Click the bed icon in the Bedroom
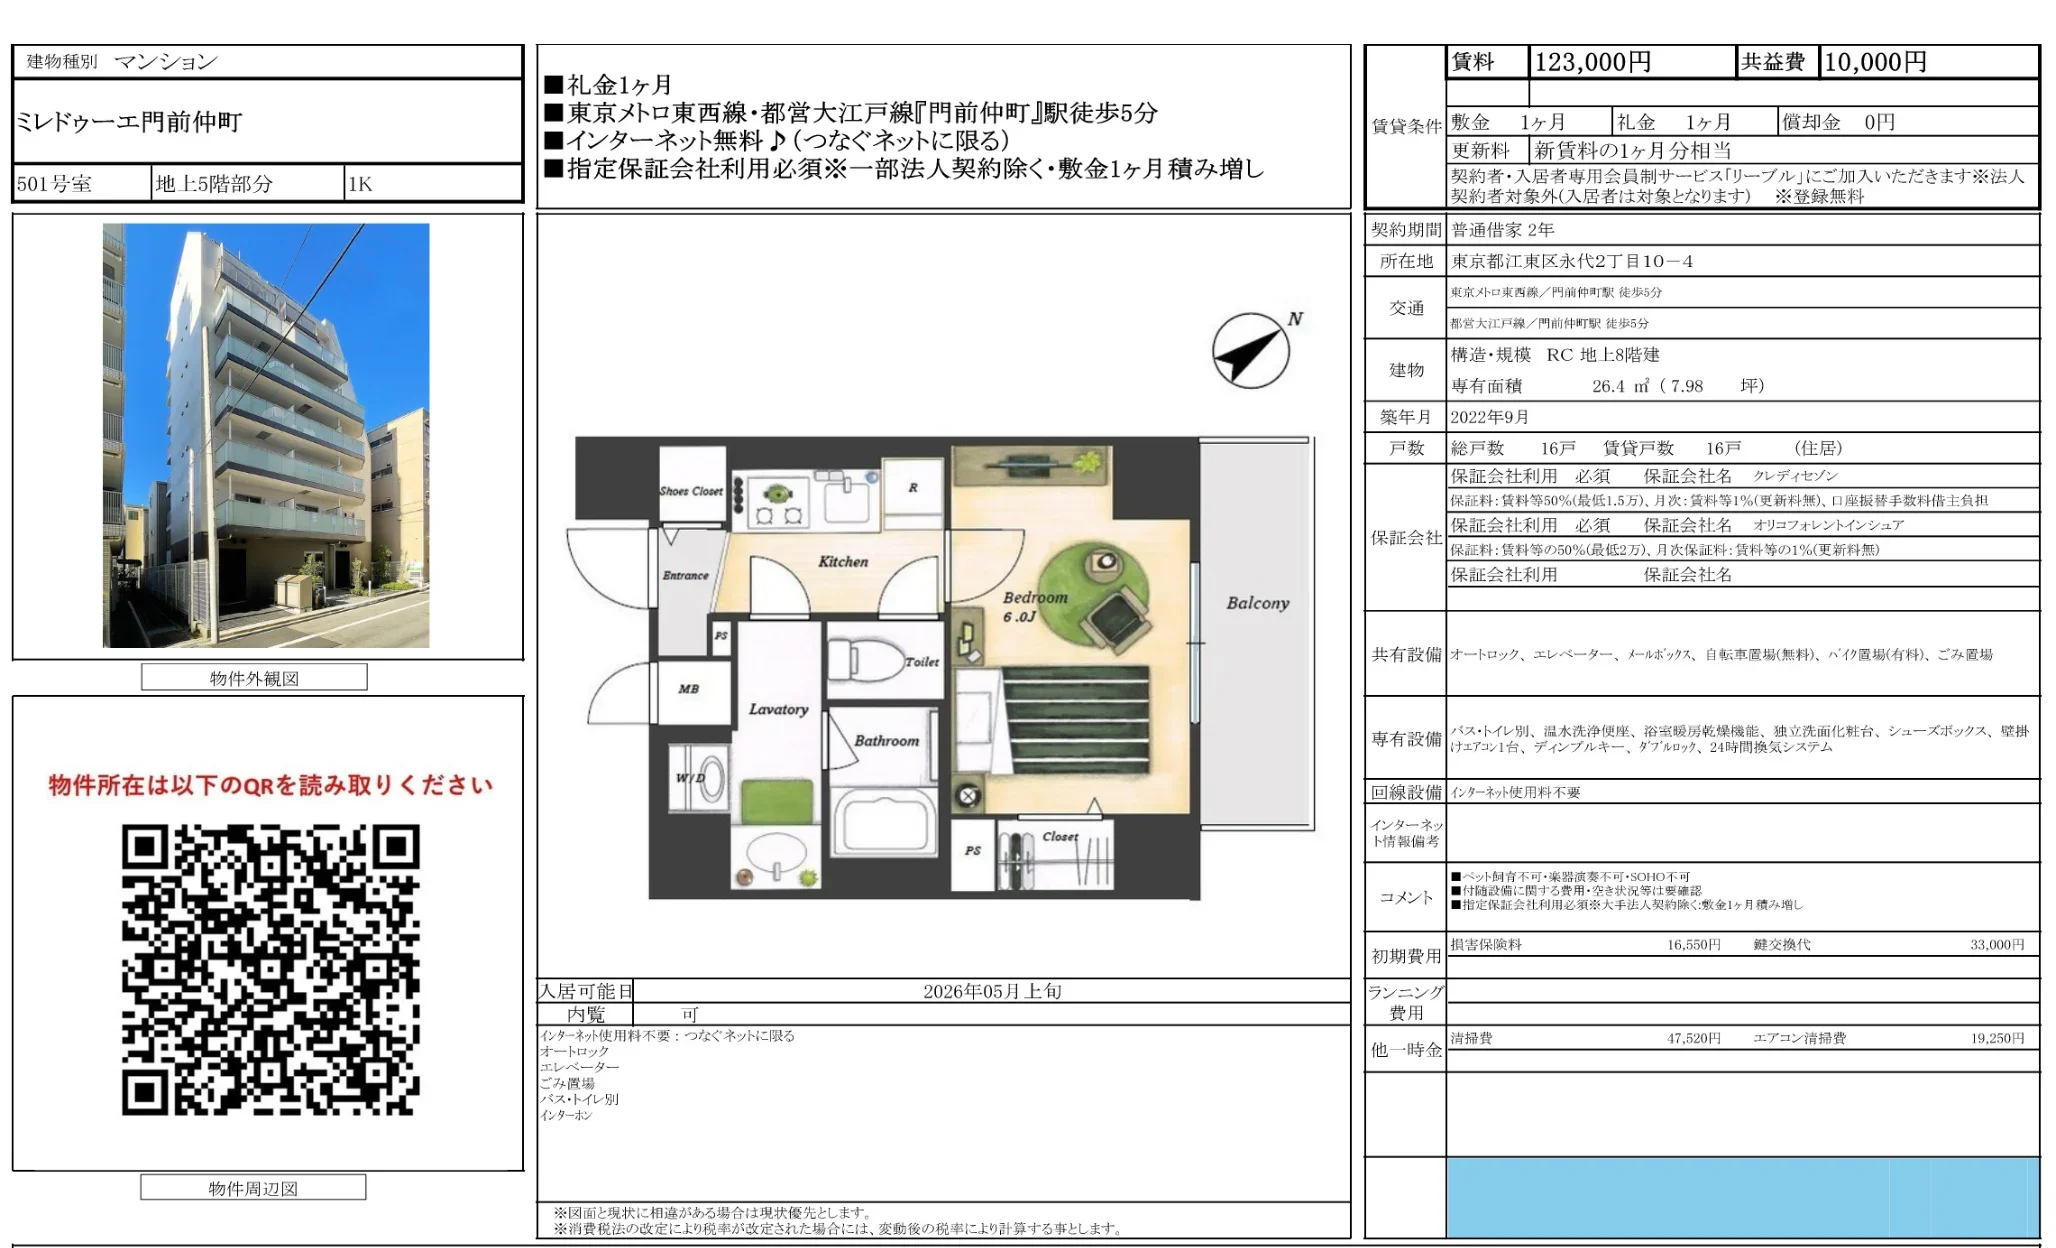The height and width of the screenshot is (1248, 2056). pos(1075,720)
